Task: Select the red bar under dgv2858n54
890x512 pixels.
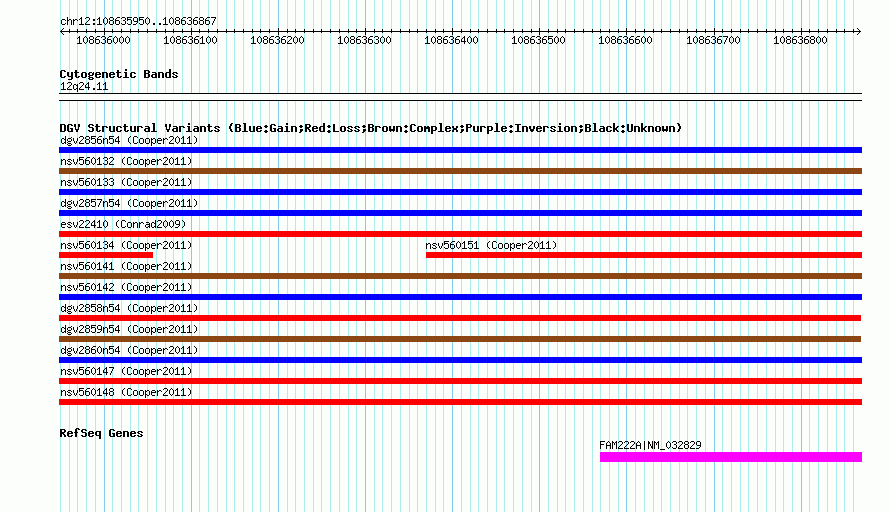Action: click(x=460, y=318)
